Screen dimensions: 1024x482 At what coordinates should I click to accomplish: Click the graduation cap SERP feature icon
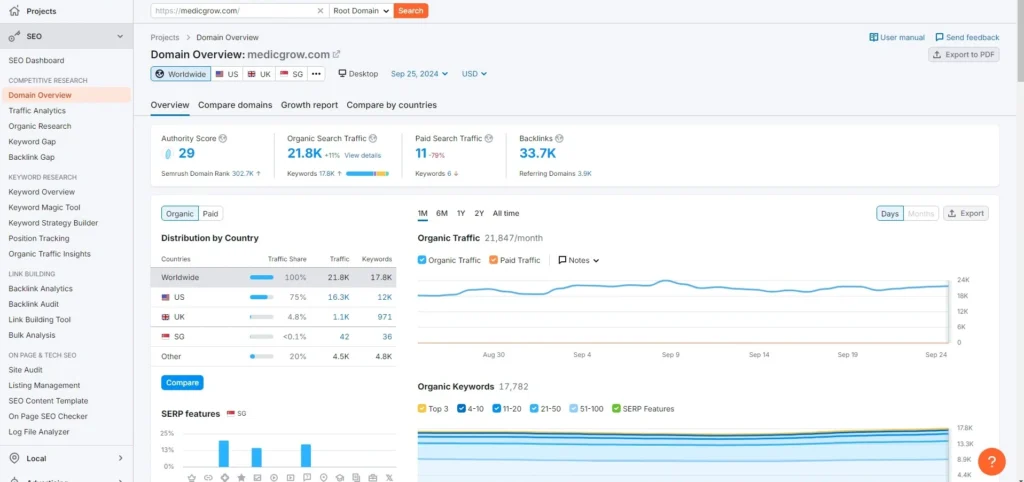(340, 477)
